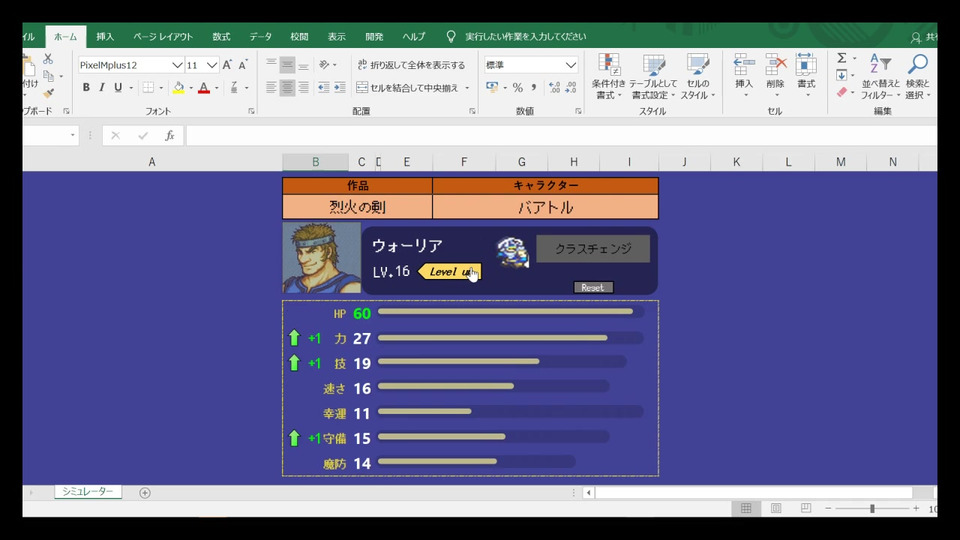The width and height of the screenshot is (960, 540).
Task: Open 条件付き書式 conditional formatting
Action: (x=609, y=77)
